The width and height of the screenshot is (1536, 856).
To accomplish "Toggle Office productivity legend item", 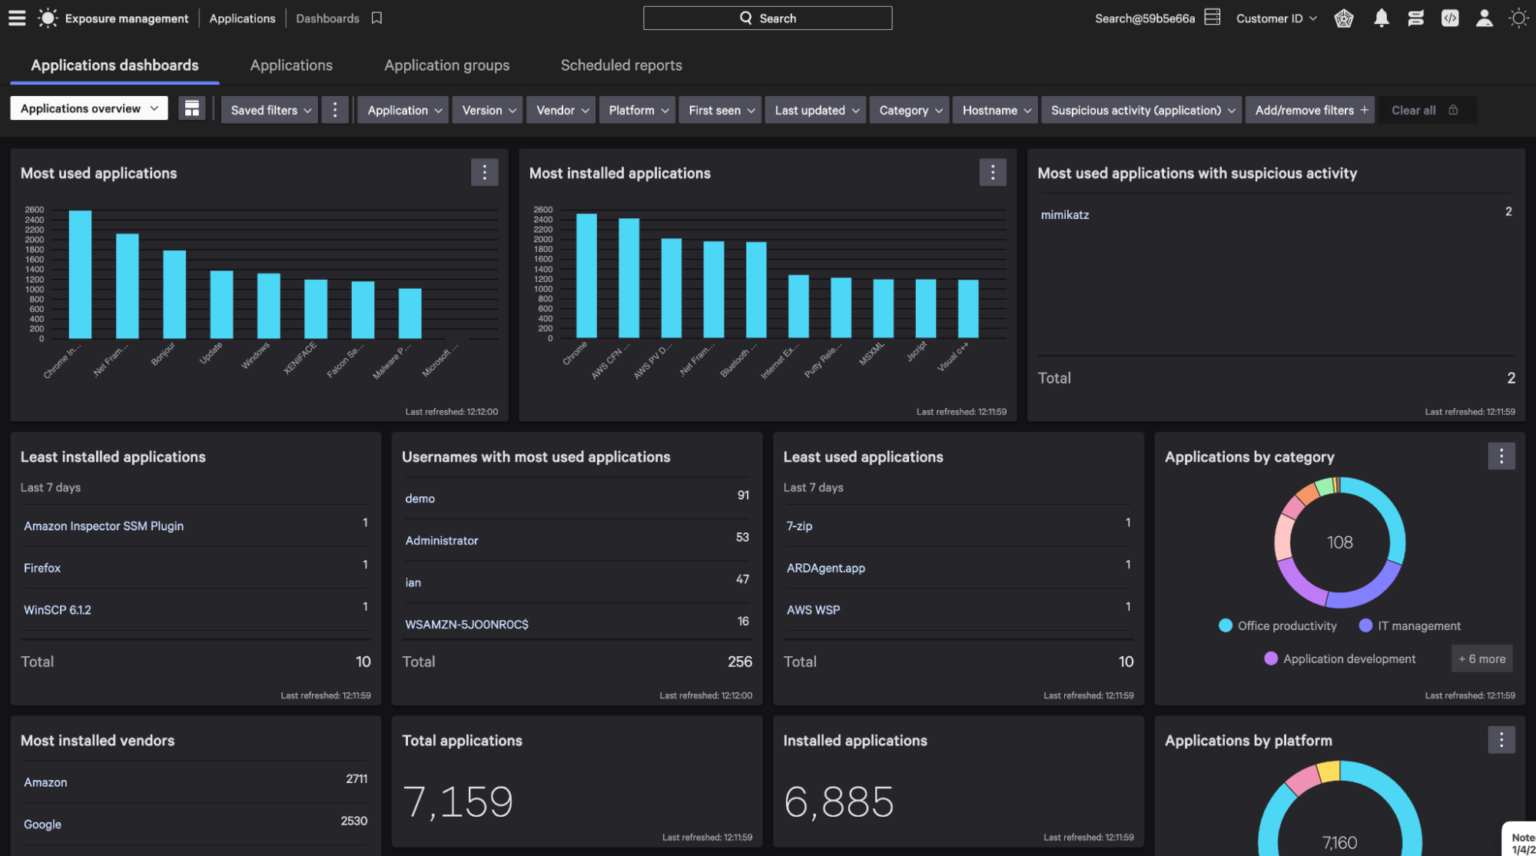I will [1278, 626].
